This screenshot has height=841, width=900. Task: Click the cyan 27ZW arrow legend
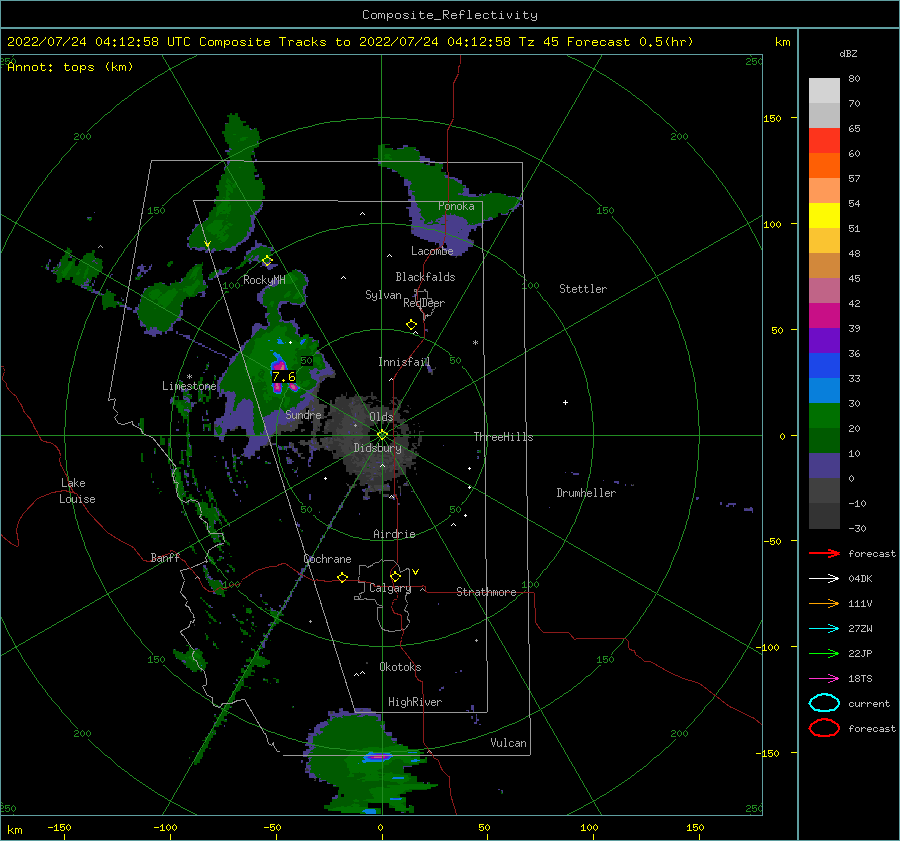(824, 629)
